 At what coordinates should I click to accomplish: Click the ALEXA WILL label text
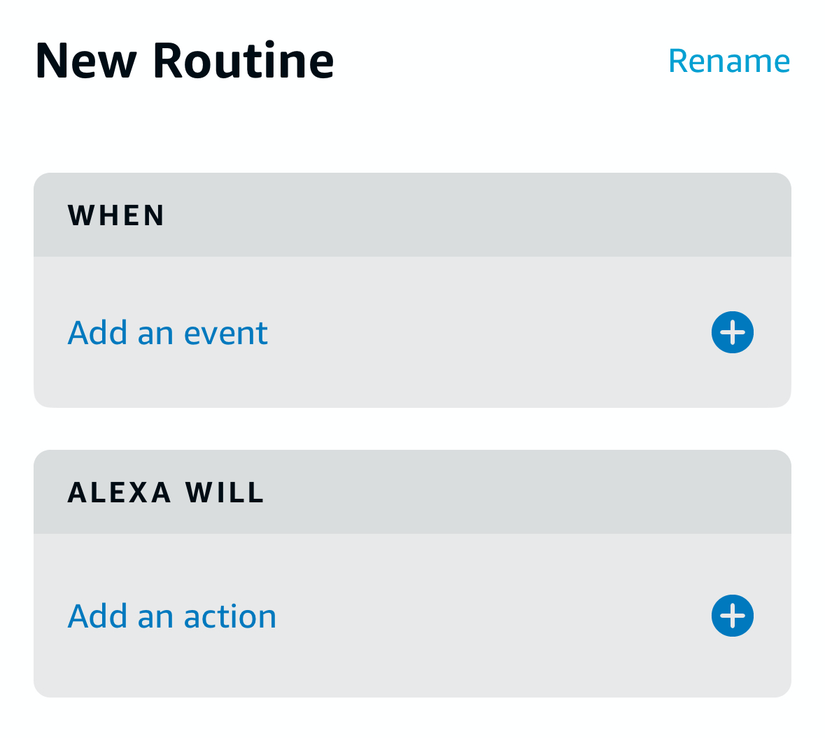(x=165, y=493)
